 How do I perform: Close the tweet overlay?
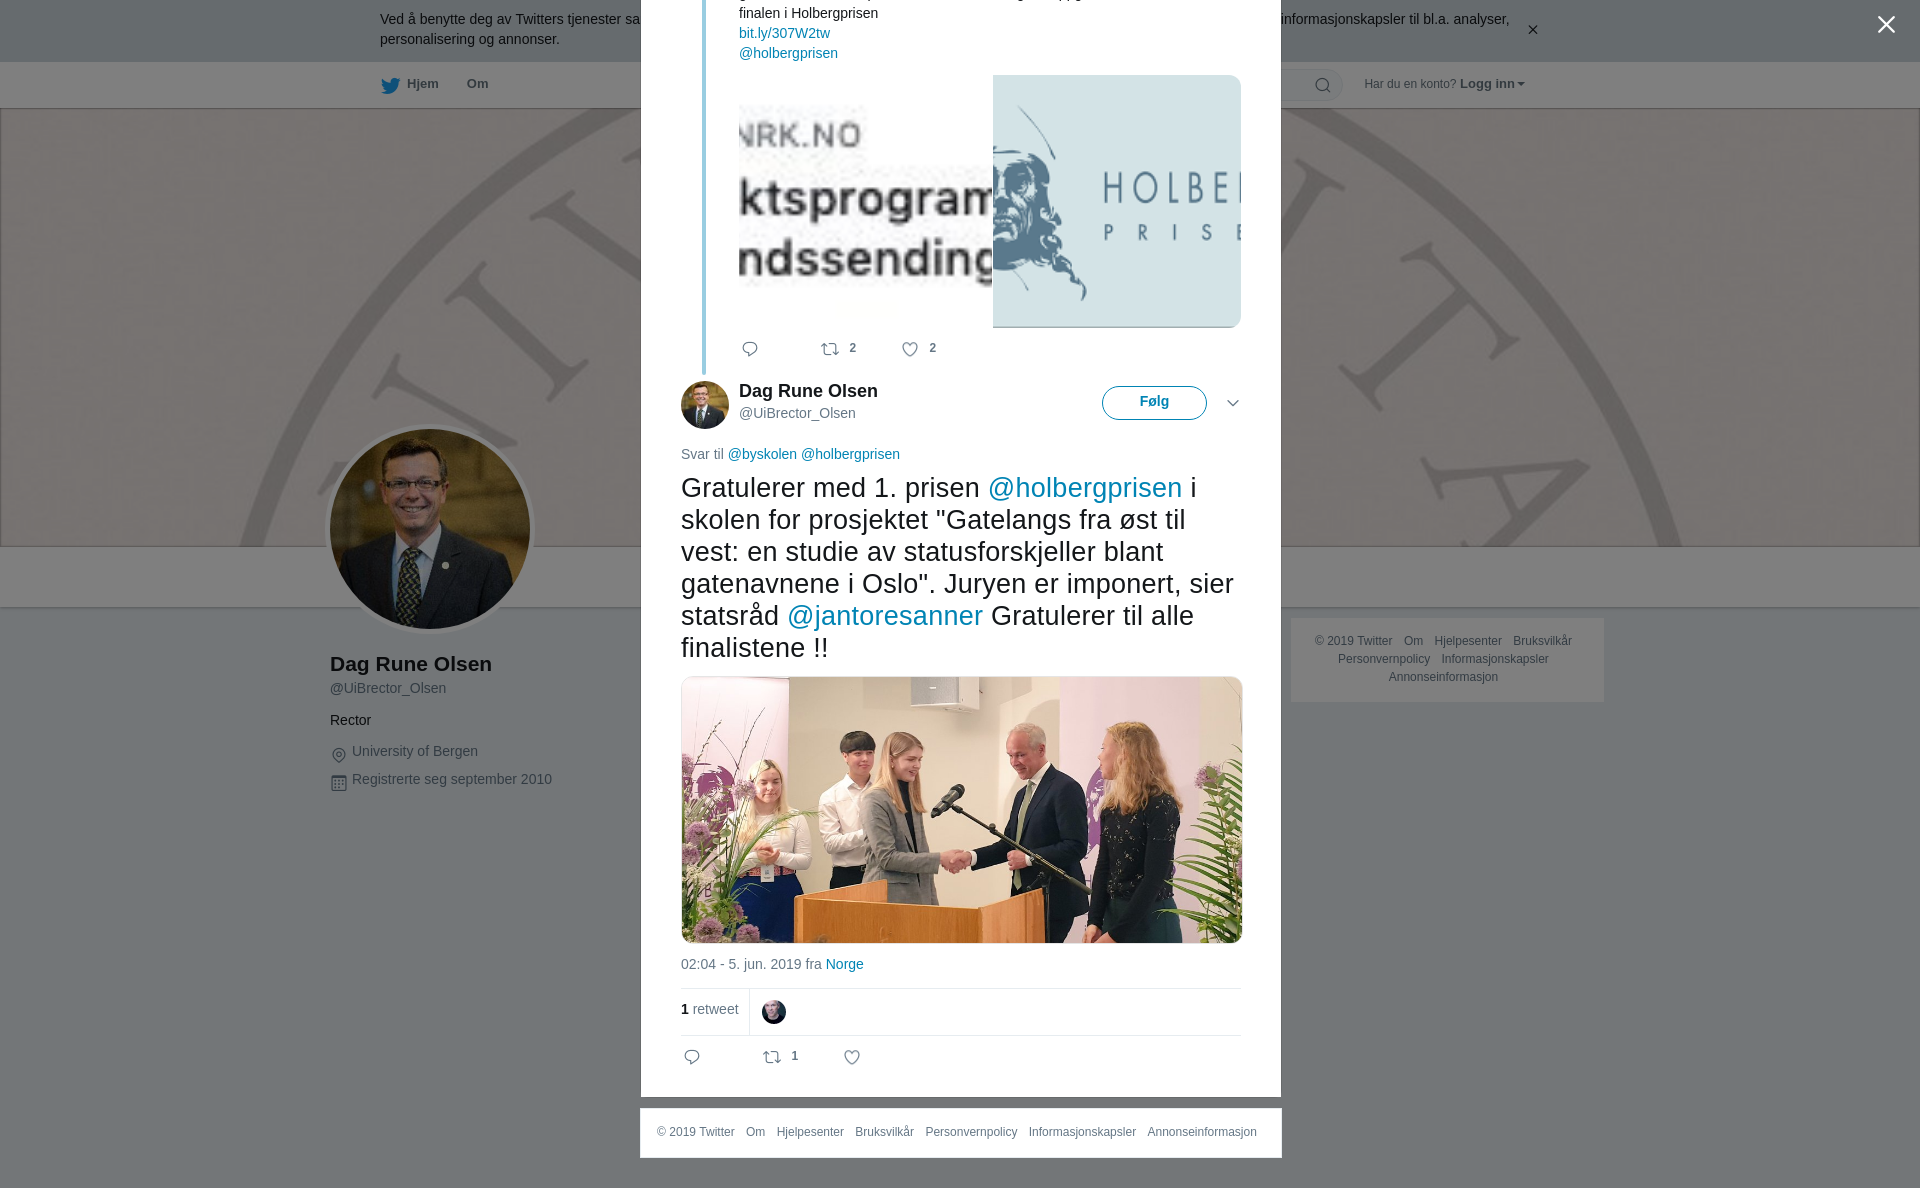[x=1886, y=25]
